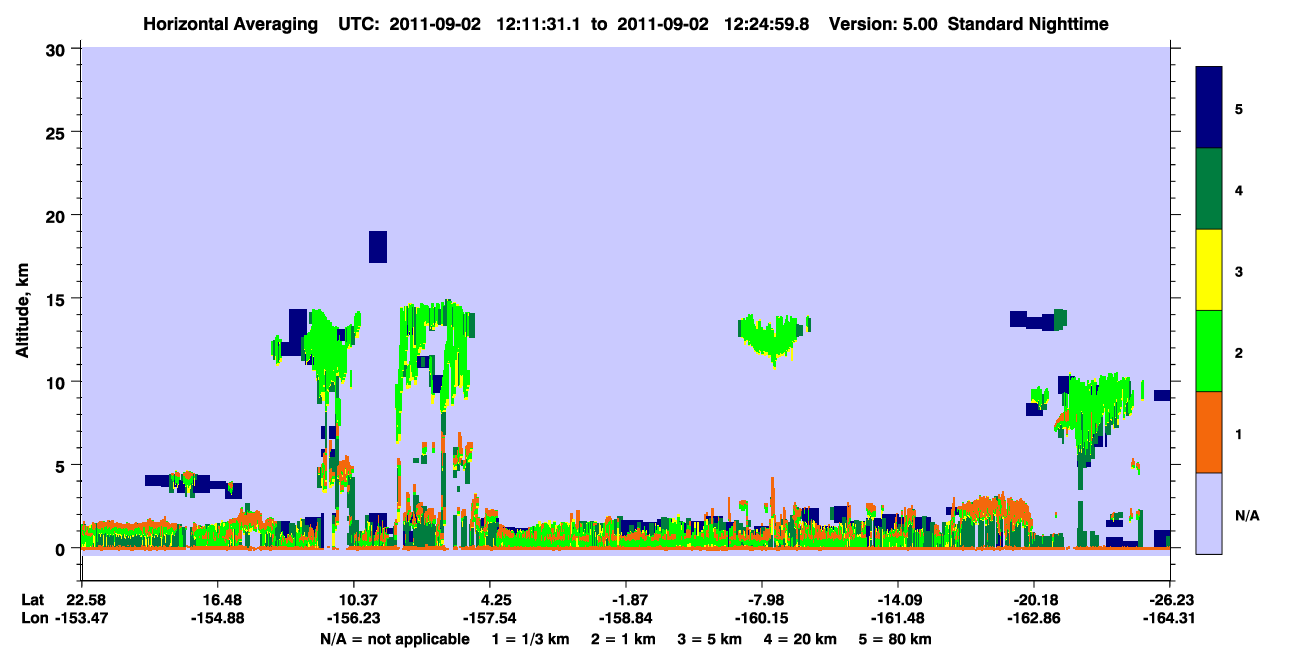Click the orange level 1 colorbar segment
1300x667 pixels.
tap(1209, 432)
